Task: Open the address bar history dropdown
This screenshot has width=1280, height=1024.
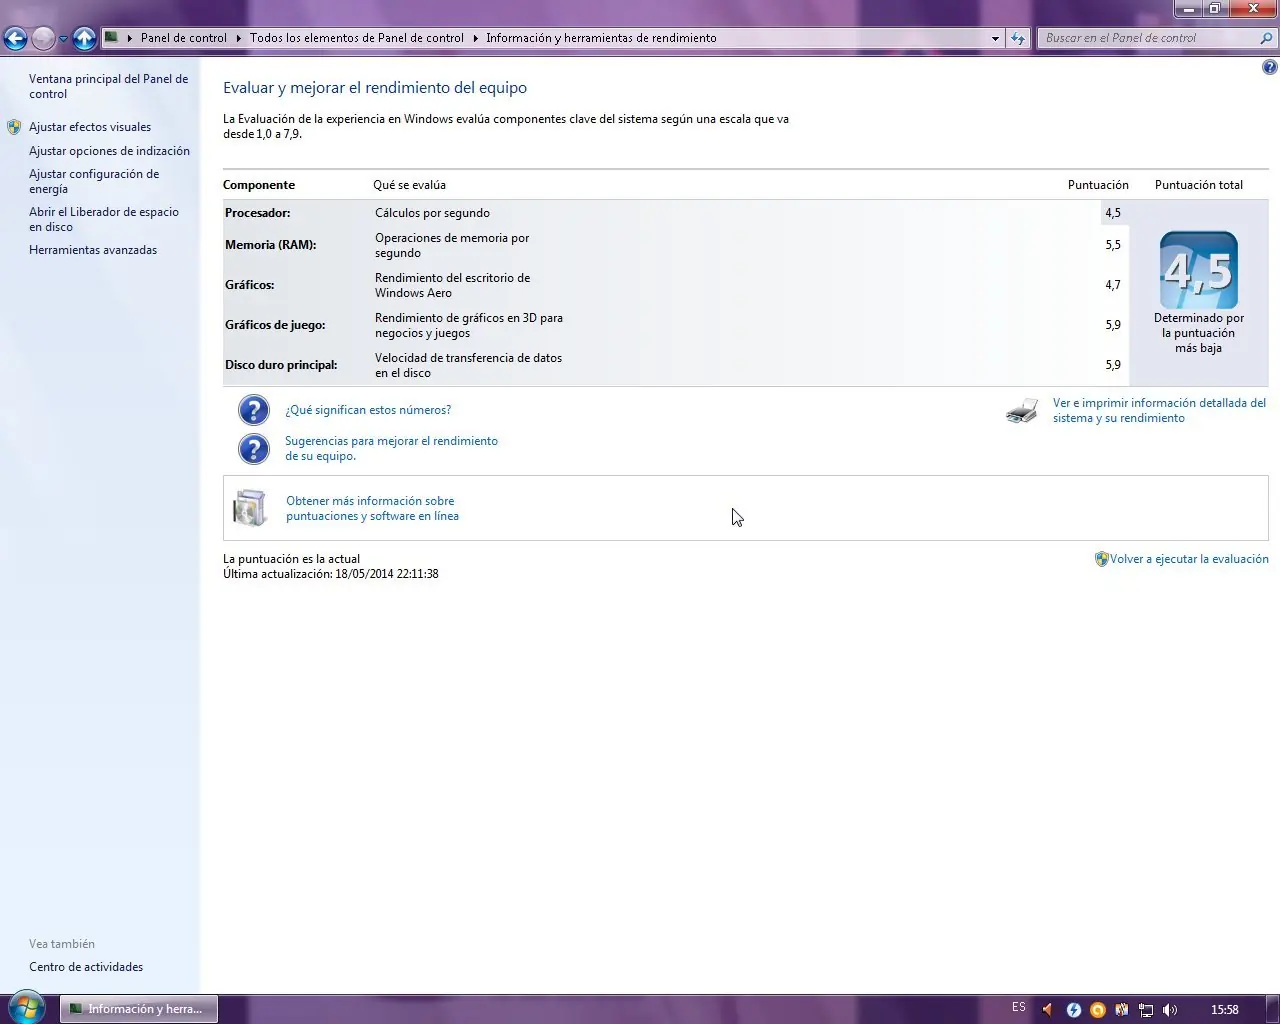Action: pos(995,38)
